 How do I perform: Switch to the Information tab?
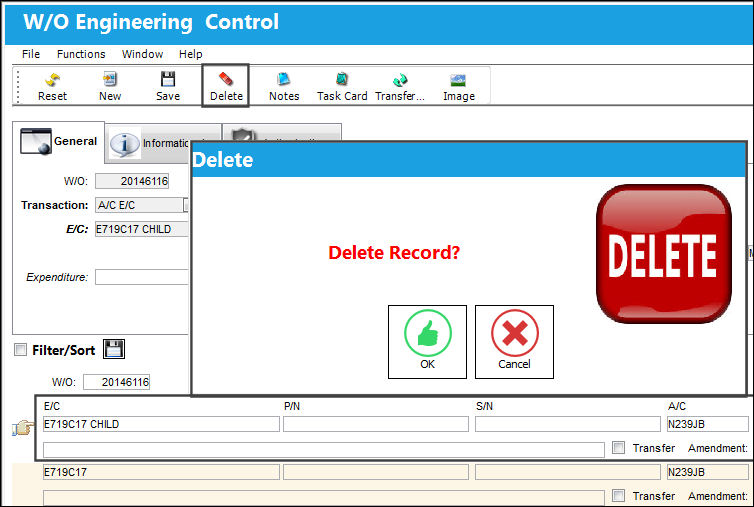tap(148, 143)
